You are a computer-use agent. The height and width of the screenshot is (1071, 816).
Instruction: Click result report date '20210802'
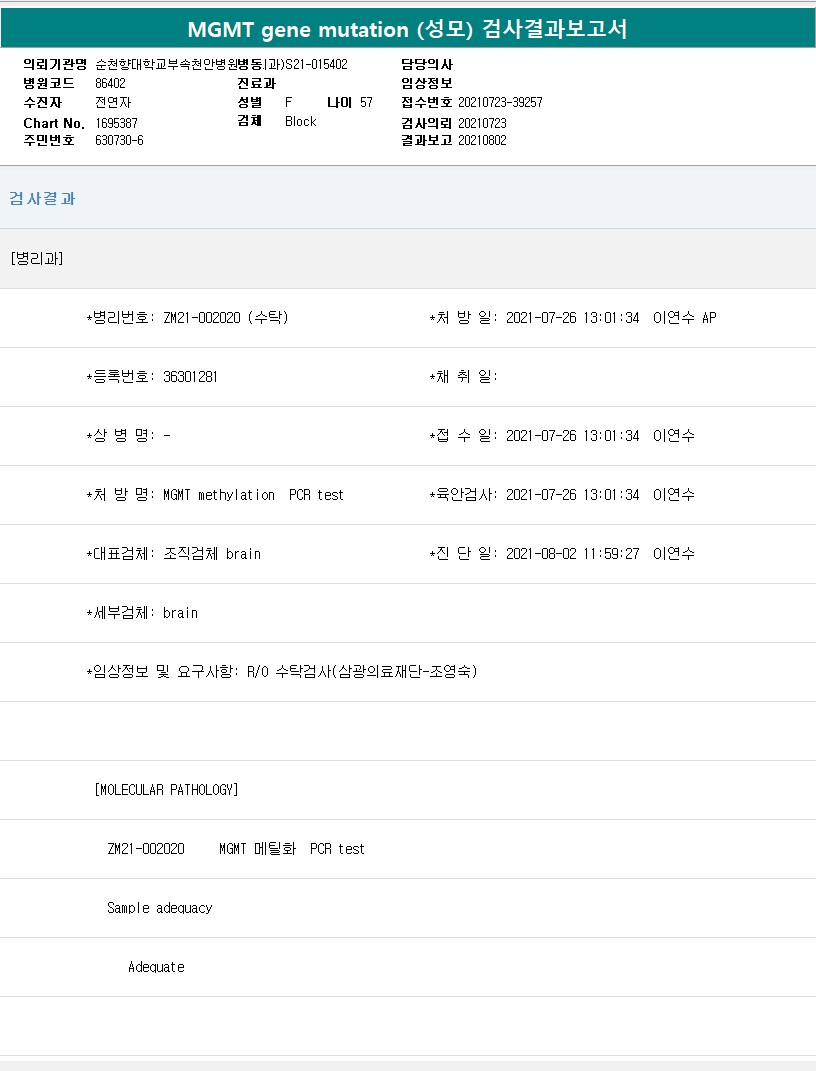[x=482, y=140]
